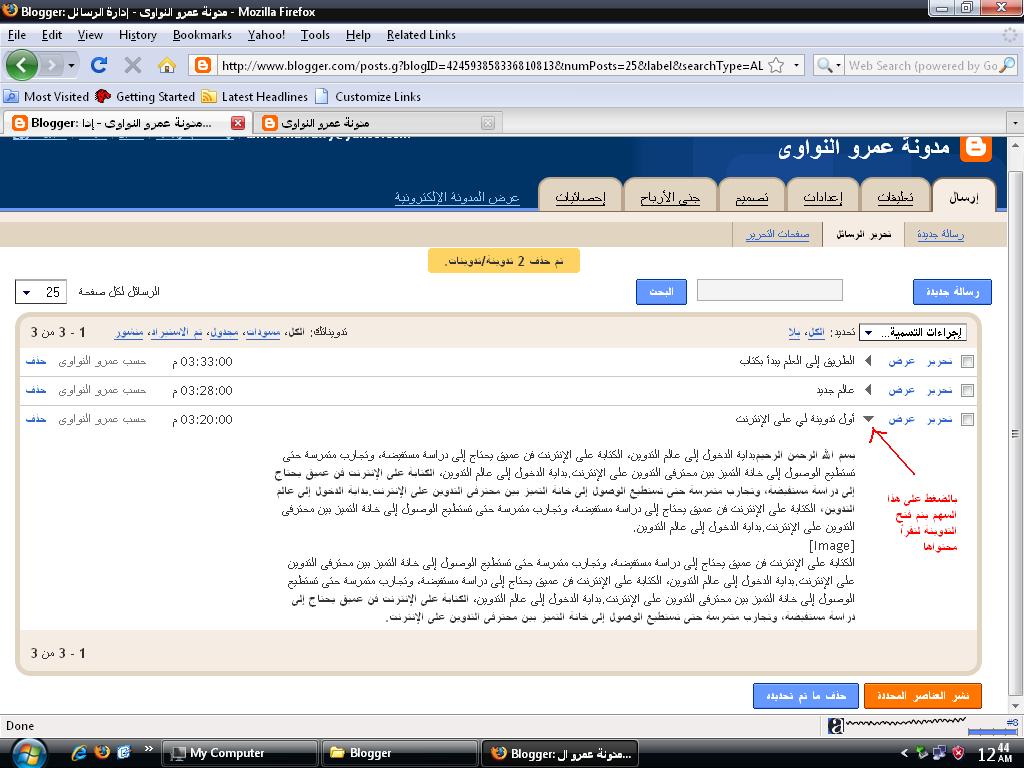1024x768 pixels.
Task: Tick the checkbox for post عالم جديد
Action: click(x=967, y=391)
